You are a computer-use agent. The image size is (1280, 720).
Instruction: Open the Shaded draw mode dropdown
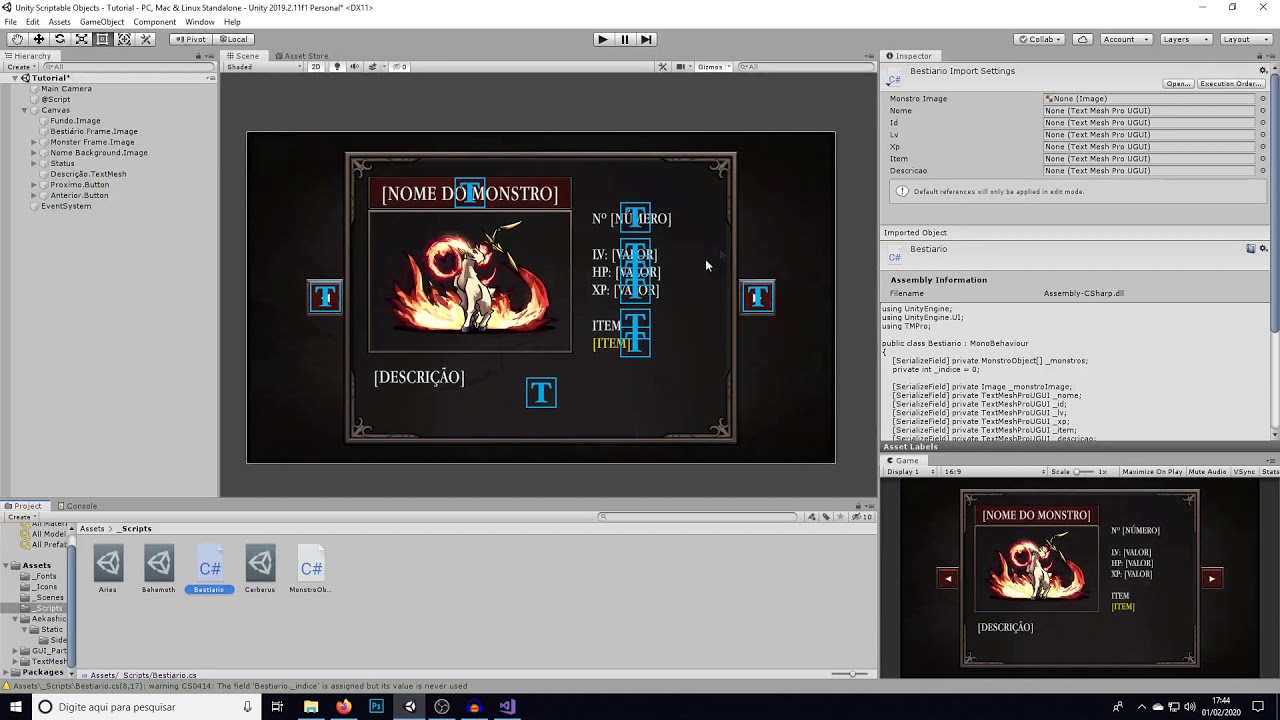pos(264,67)
